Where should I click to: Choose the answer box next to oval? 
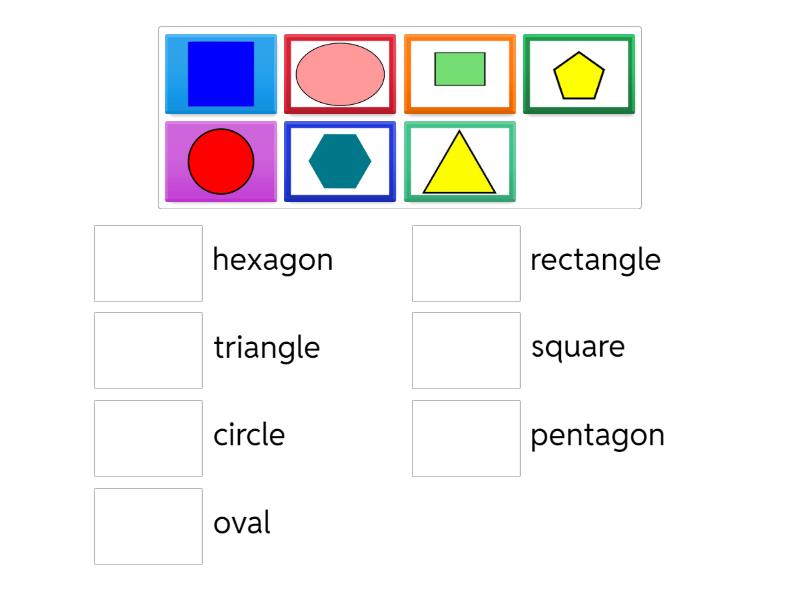148,526
